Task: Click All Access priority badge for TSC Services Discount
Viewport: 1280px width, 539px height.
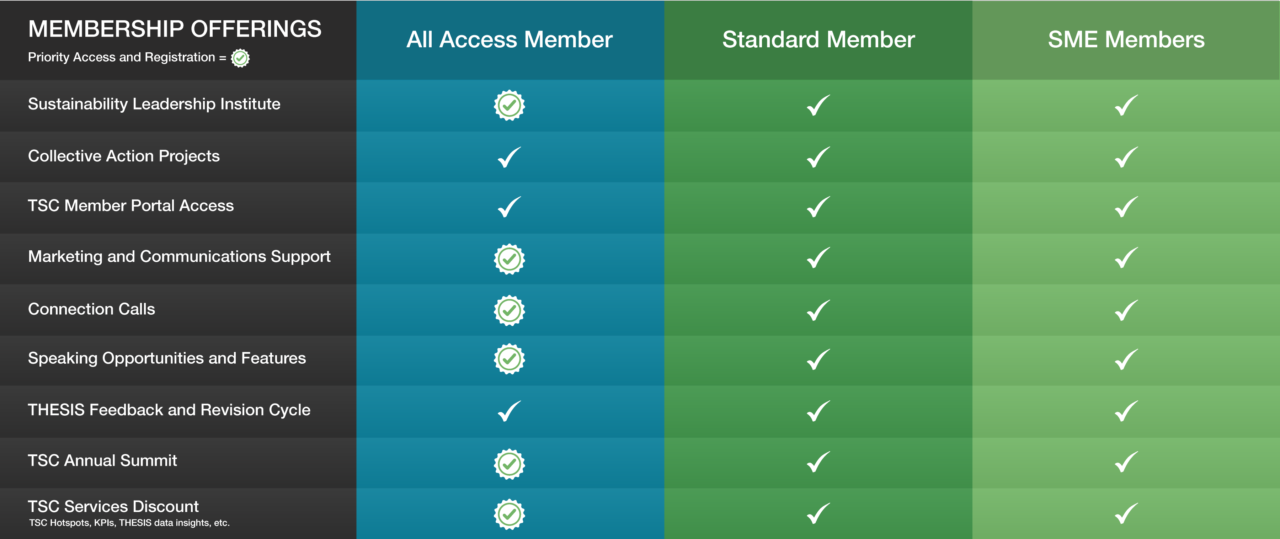Action: pyautogui.click(x=510, y=514)
